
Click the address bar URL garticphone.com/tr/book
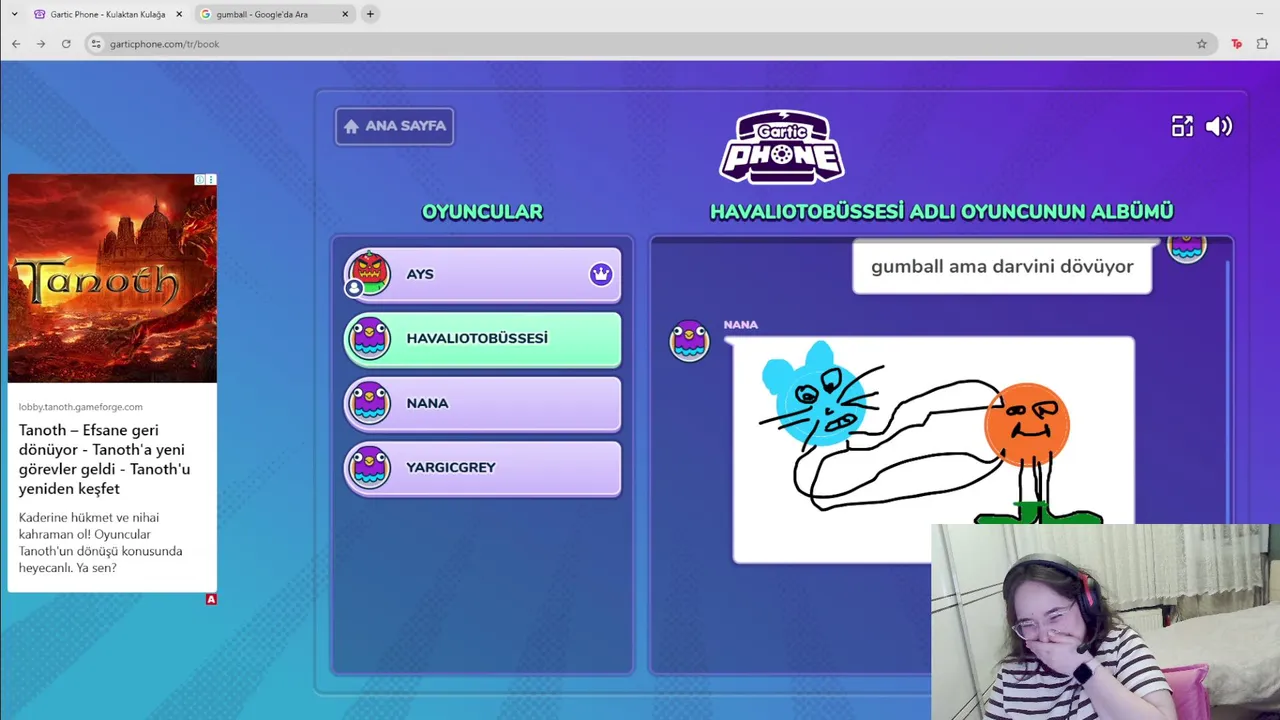[x=164, y=44]
